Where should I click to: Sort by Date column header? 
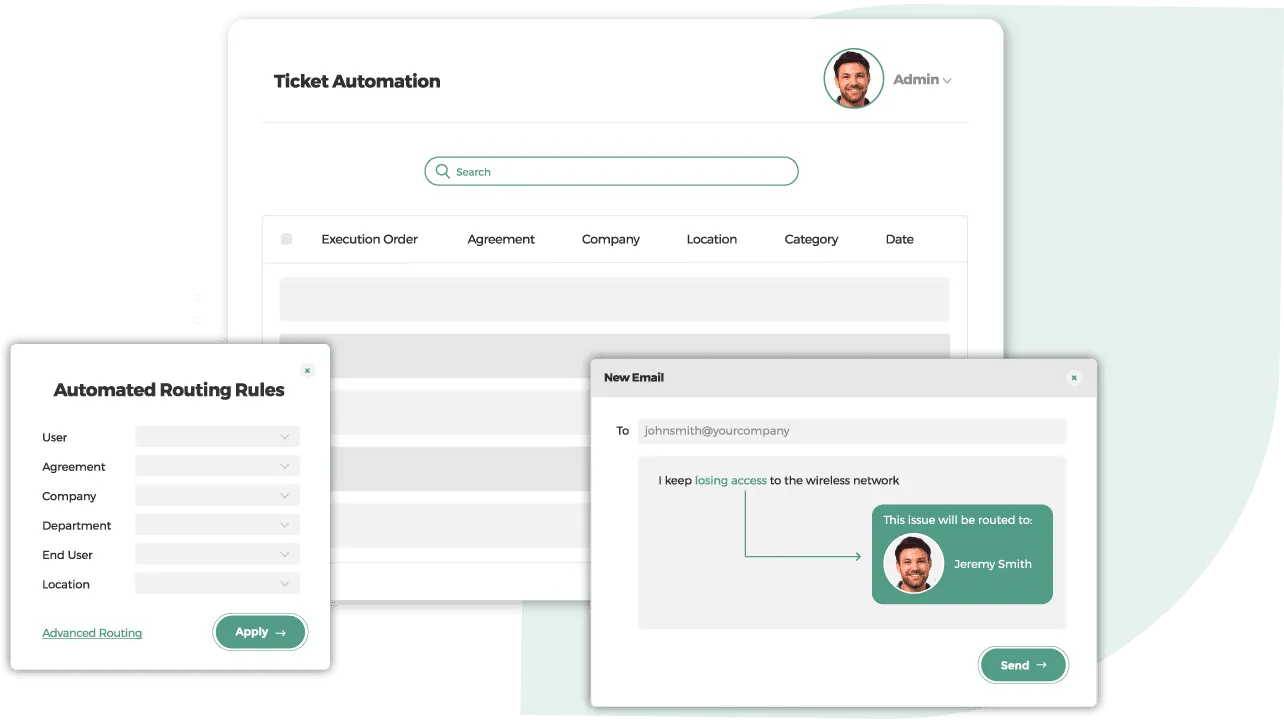(900, 239)
